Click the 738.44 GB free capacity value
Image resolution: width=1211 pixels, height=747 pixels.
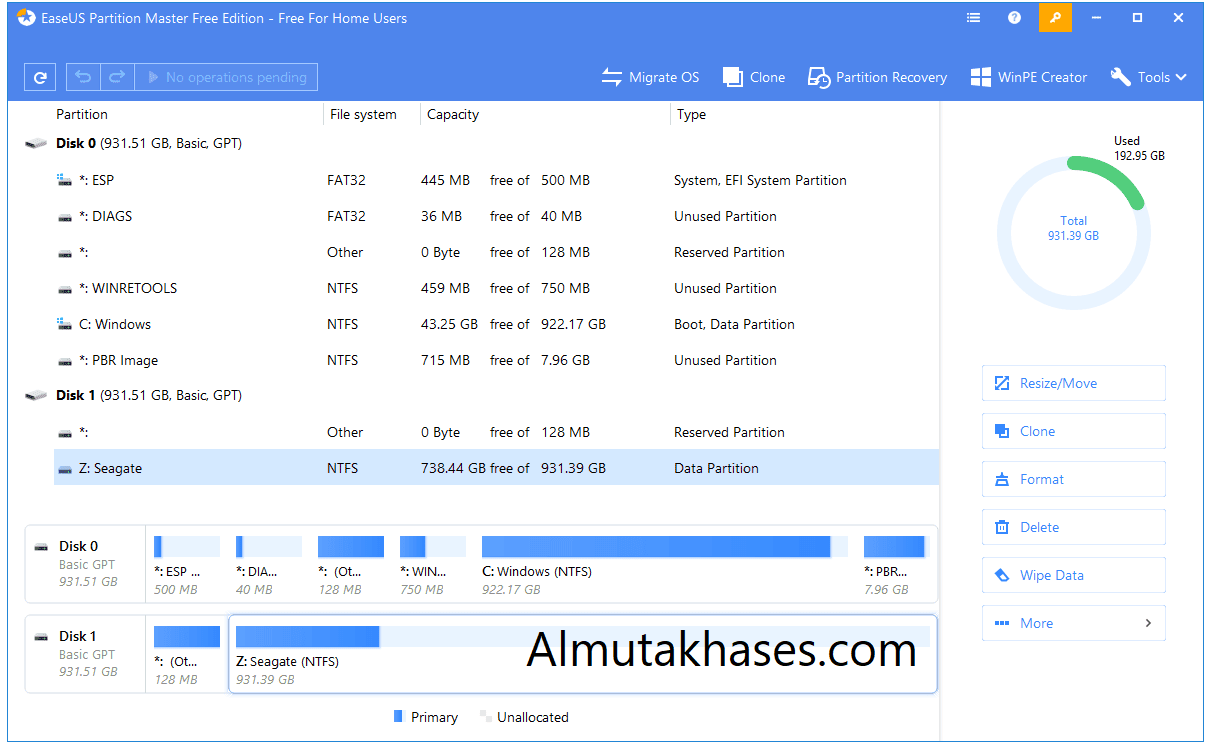point(453,468)
